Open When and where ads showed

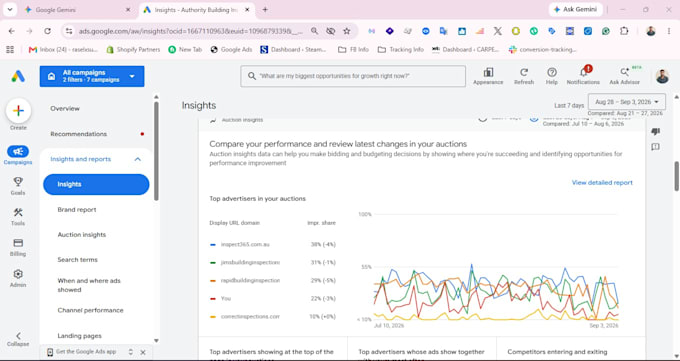89,285
